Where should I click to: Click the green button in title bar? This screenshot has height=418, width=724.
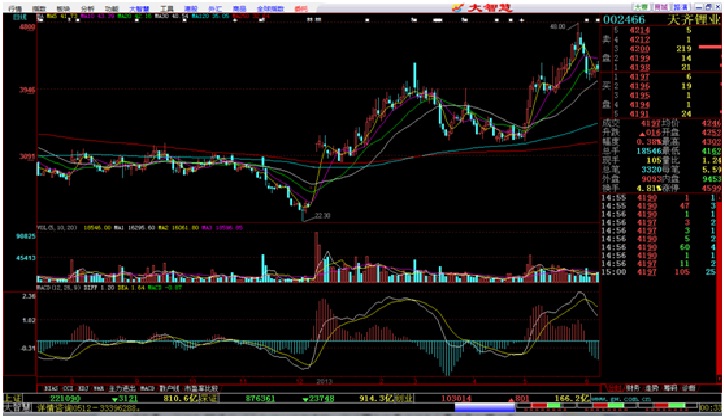coord(640,7)
